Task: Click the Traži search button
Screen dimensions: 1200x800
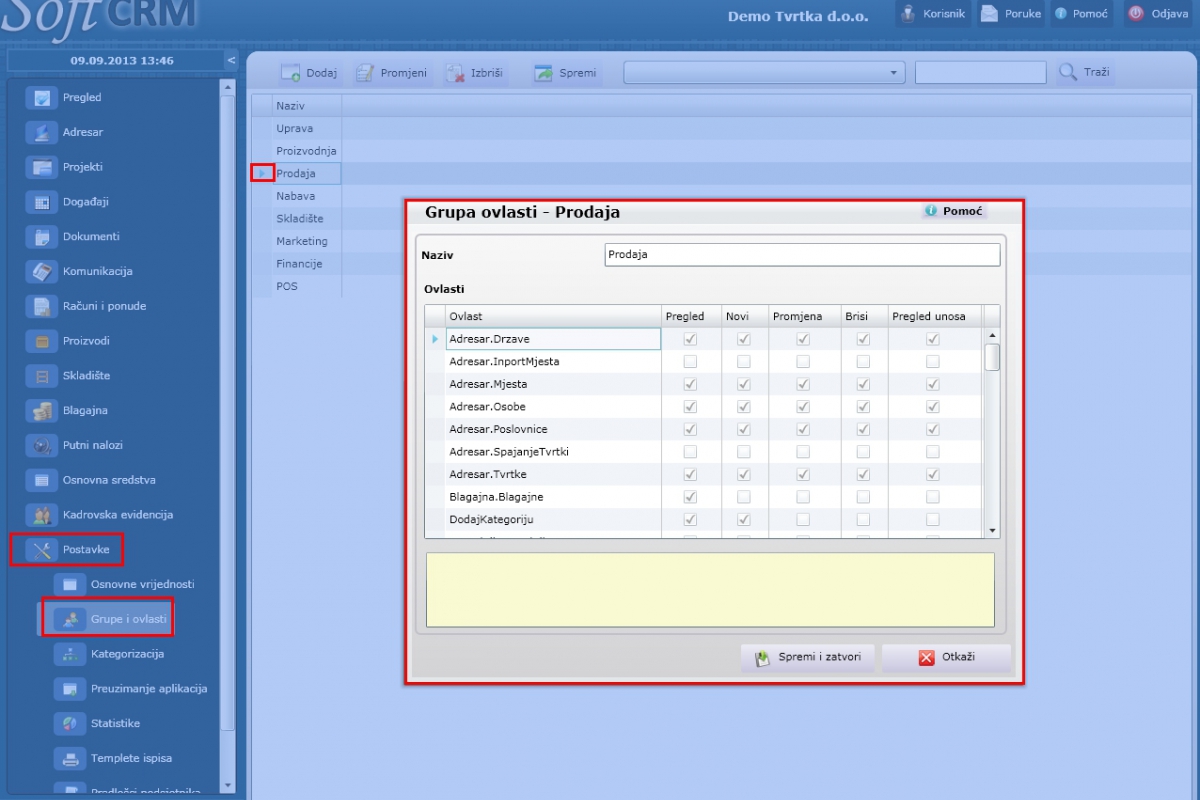Action: tap(1085, 73)
